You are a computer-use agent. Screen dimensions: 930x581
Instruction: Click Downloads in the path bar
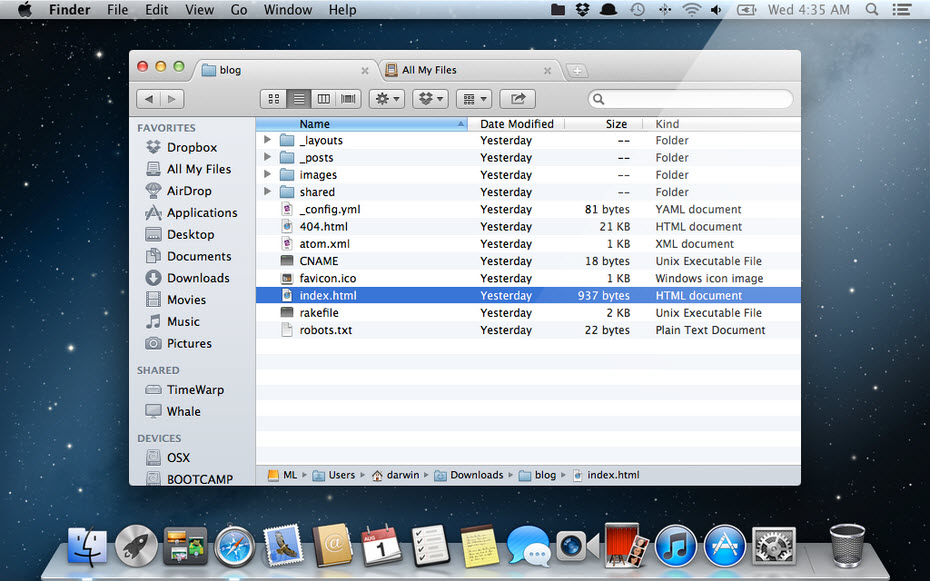[x=476, y=475]
